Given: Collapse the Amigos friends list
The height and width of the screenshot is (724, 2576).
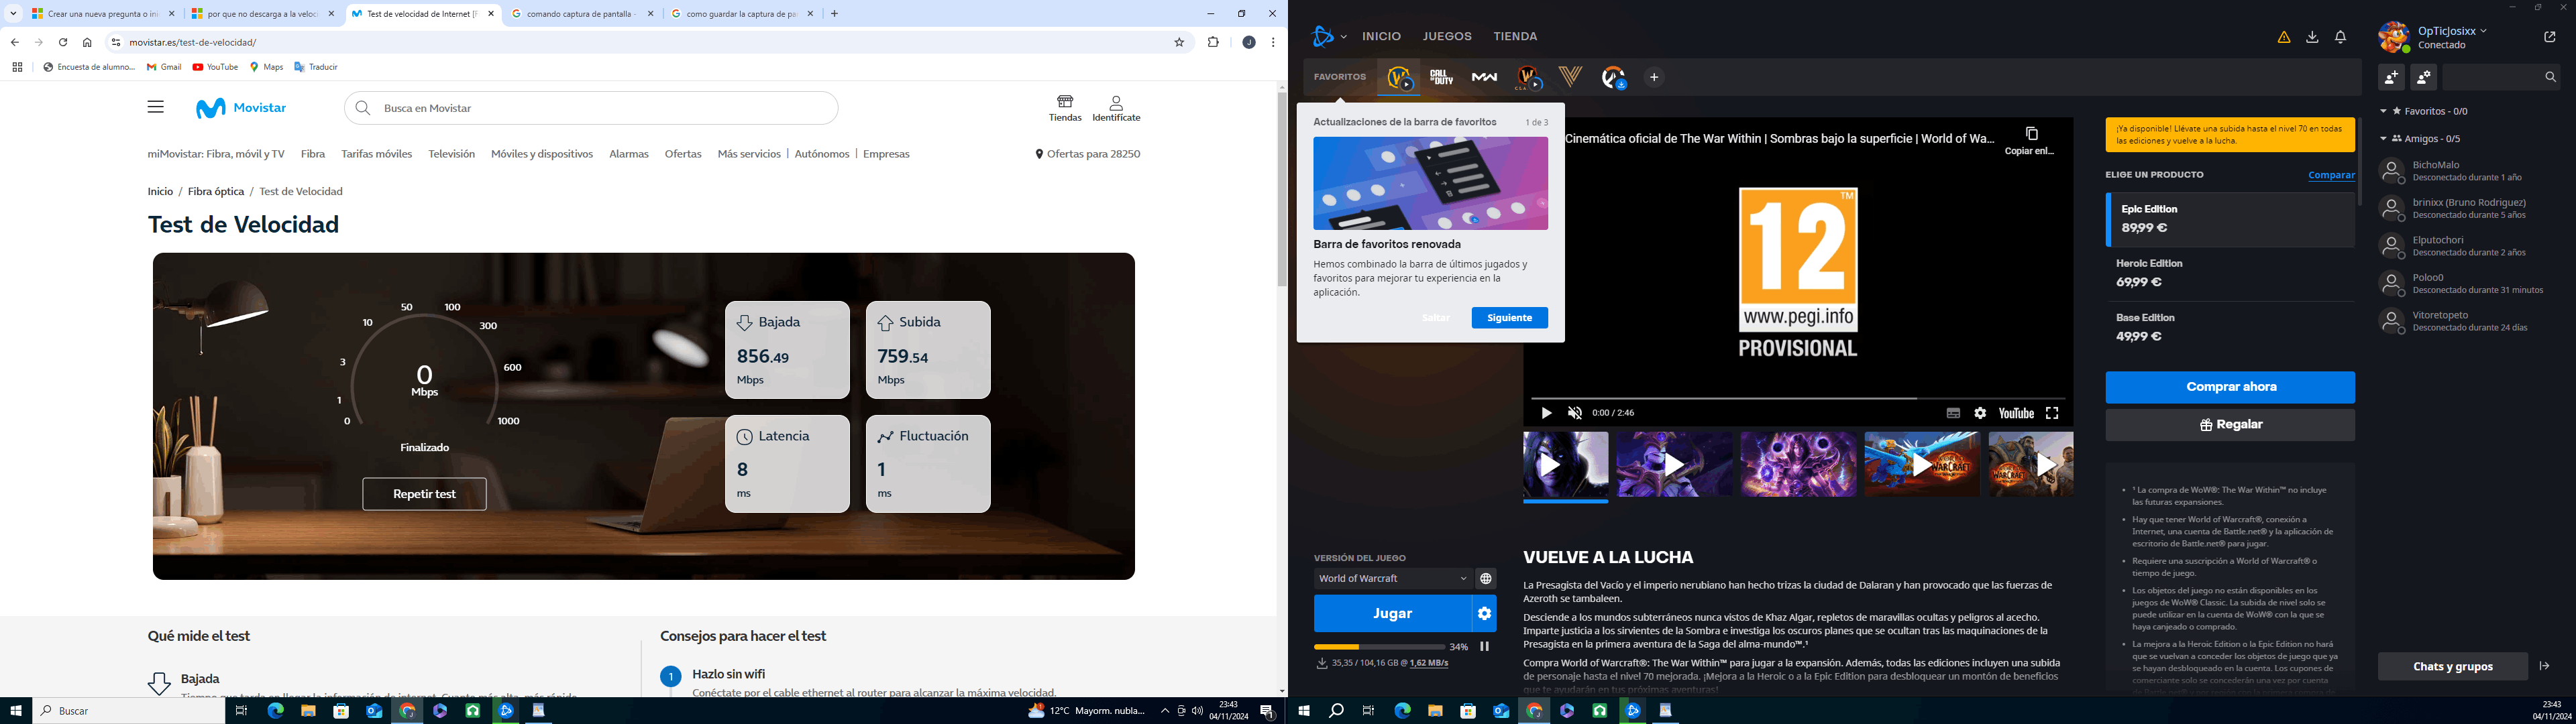Looking at the screenshot, I should pos(2384,139).
